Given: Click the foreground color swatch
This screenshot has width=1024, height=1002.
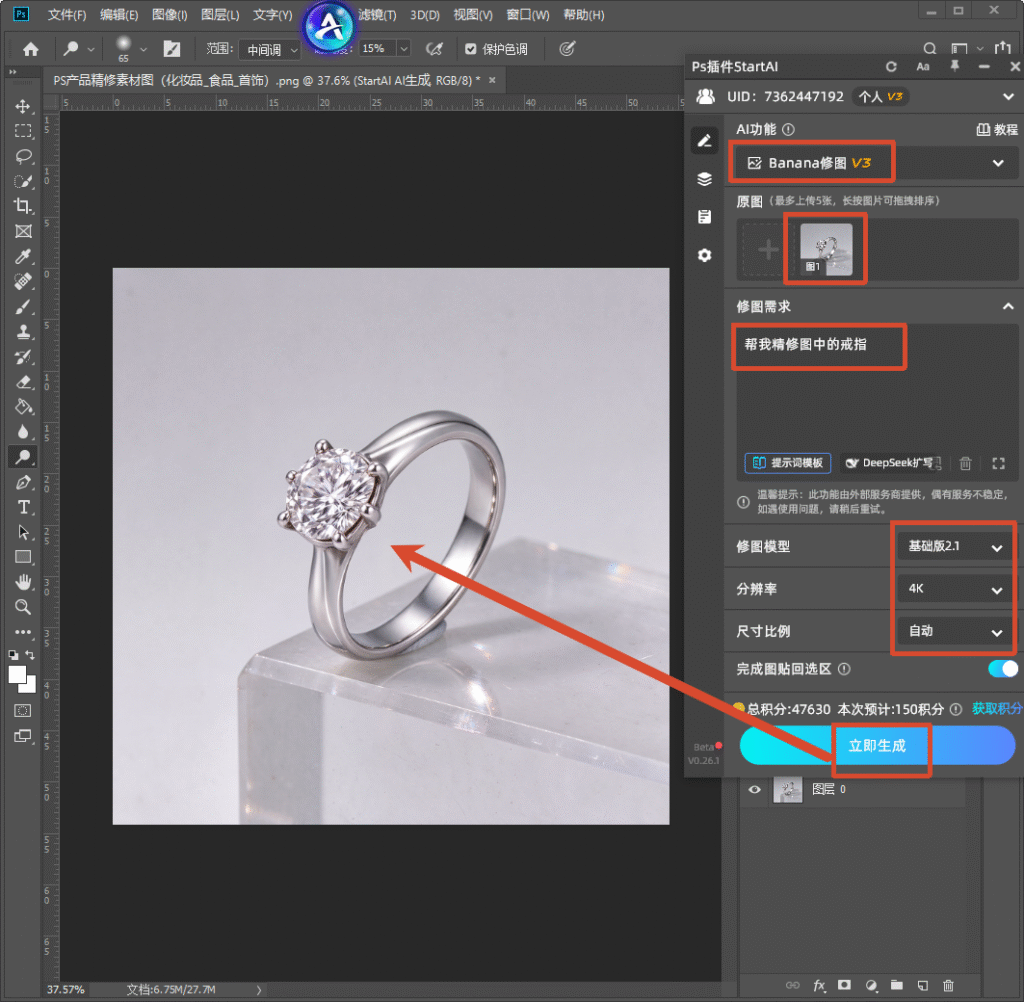Looking at the screenshot, I should click(x=18, y=675).
